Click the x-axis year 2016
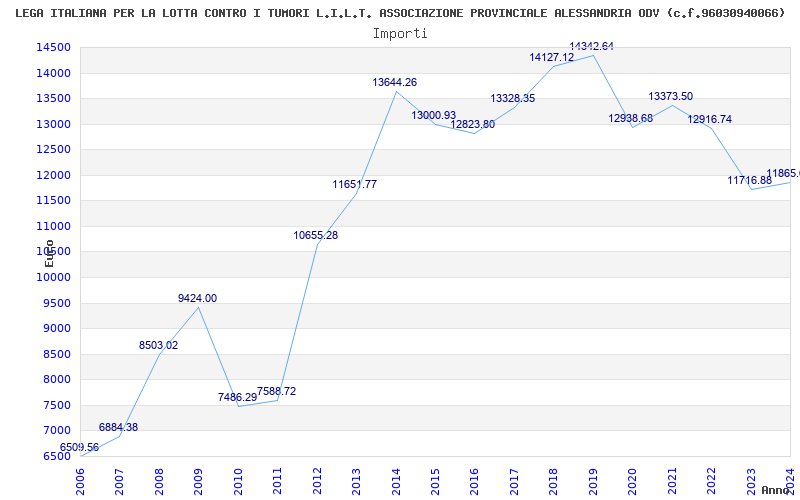The height and width of the screenshot is (500, 800). tap(474, 481)
